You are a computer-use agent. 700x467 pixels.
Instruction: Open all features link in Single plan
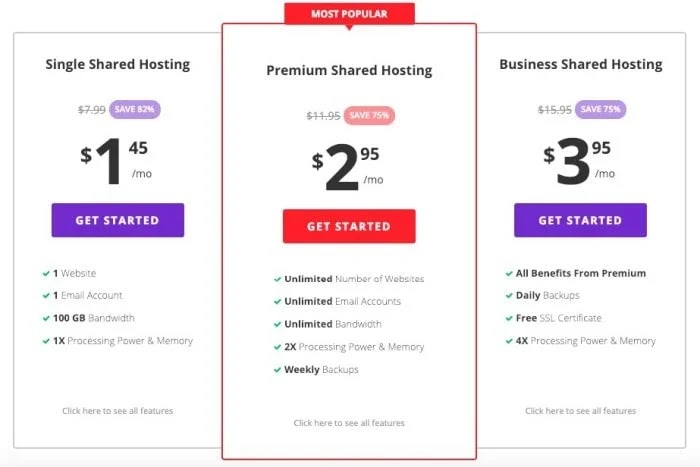point(117,411)
